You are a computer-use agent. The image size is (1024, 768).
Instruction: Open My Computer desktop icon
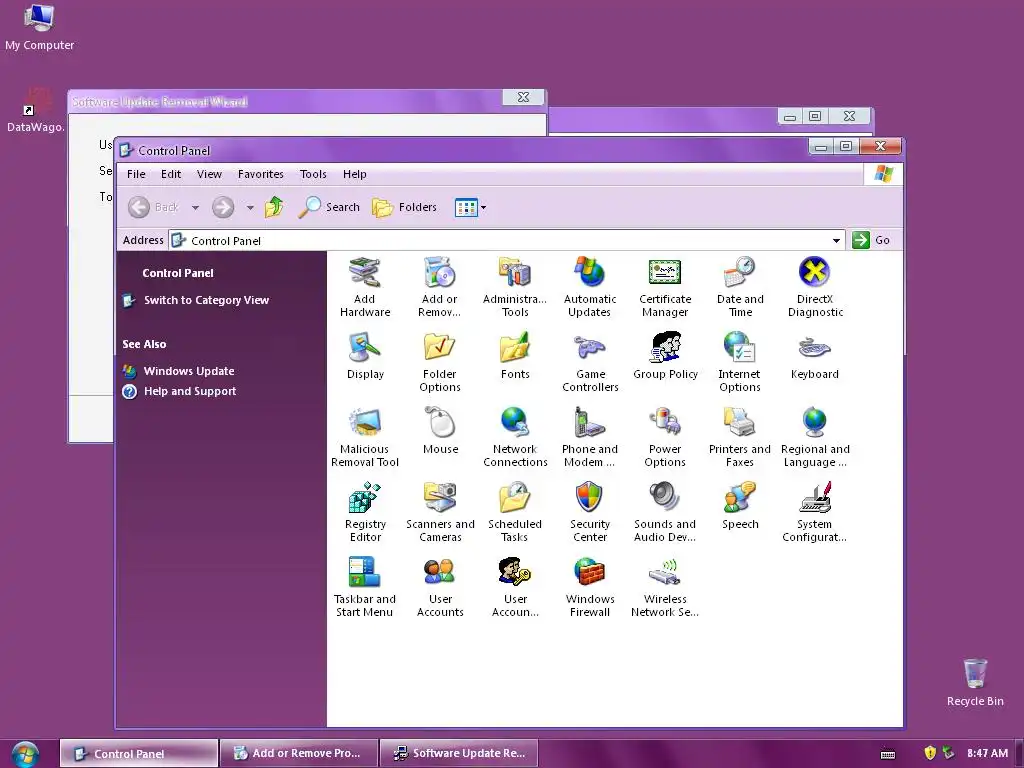click(x=39, y=27)
